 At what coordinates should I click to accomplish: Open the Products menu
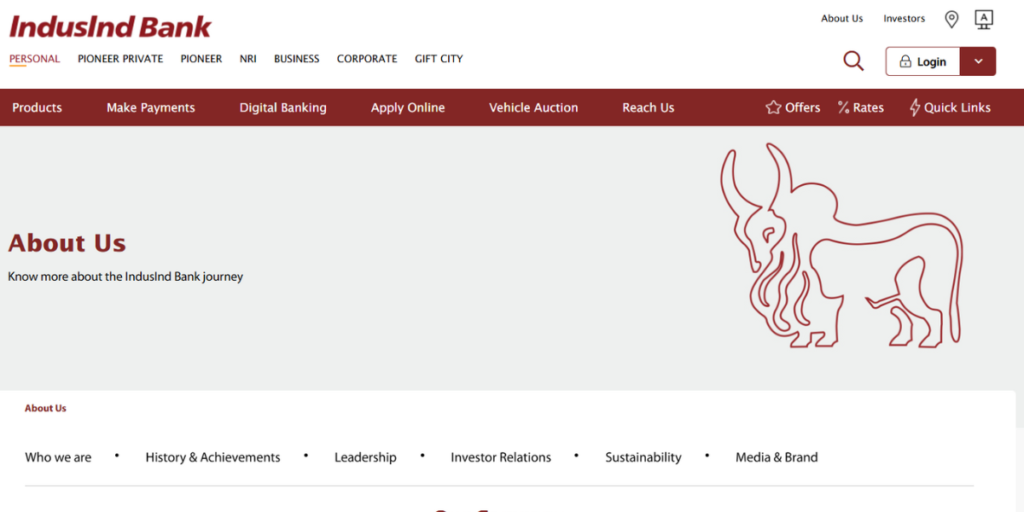tap(37, 108)
